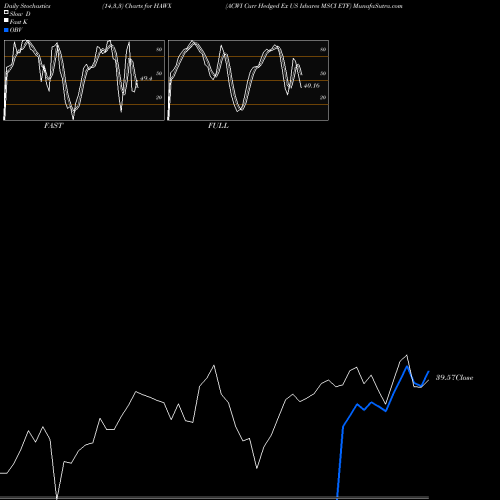Click the 80 level label in FAST chart
500x500 pixels.
point(159,49)
